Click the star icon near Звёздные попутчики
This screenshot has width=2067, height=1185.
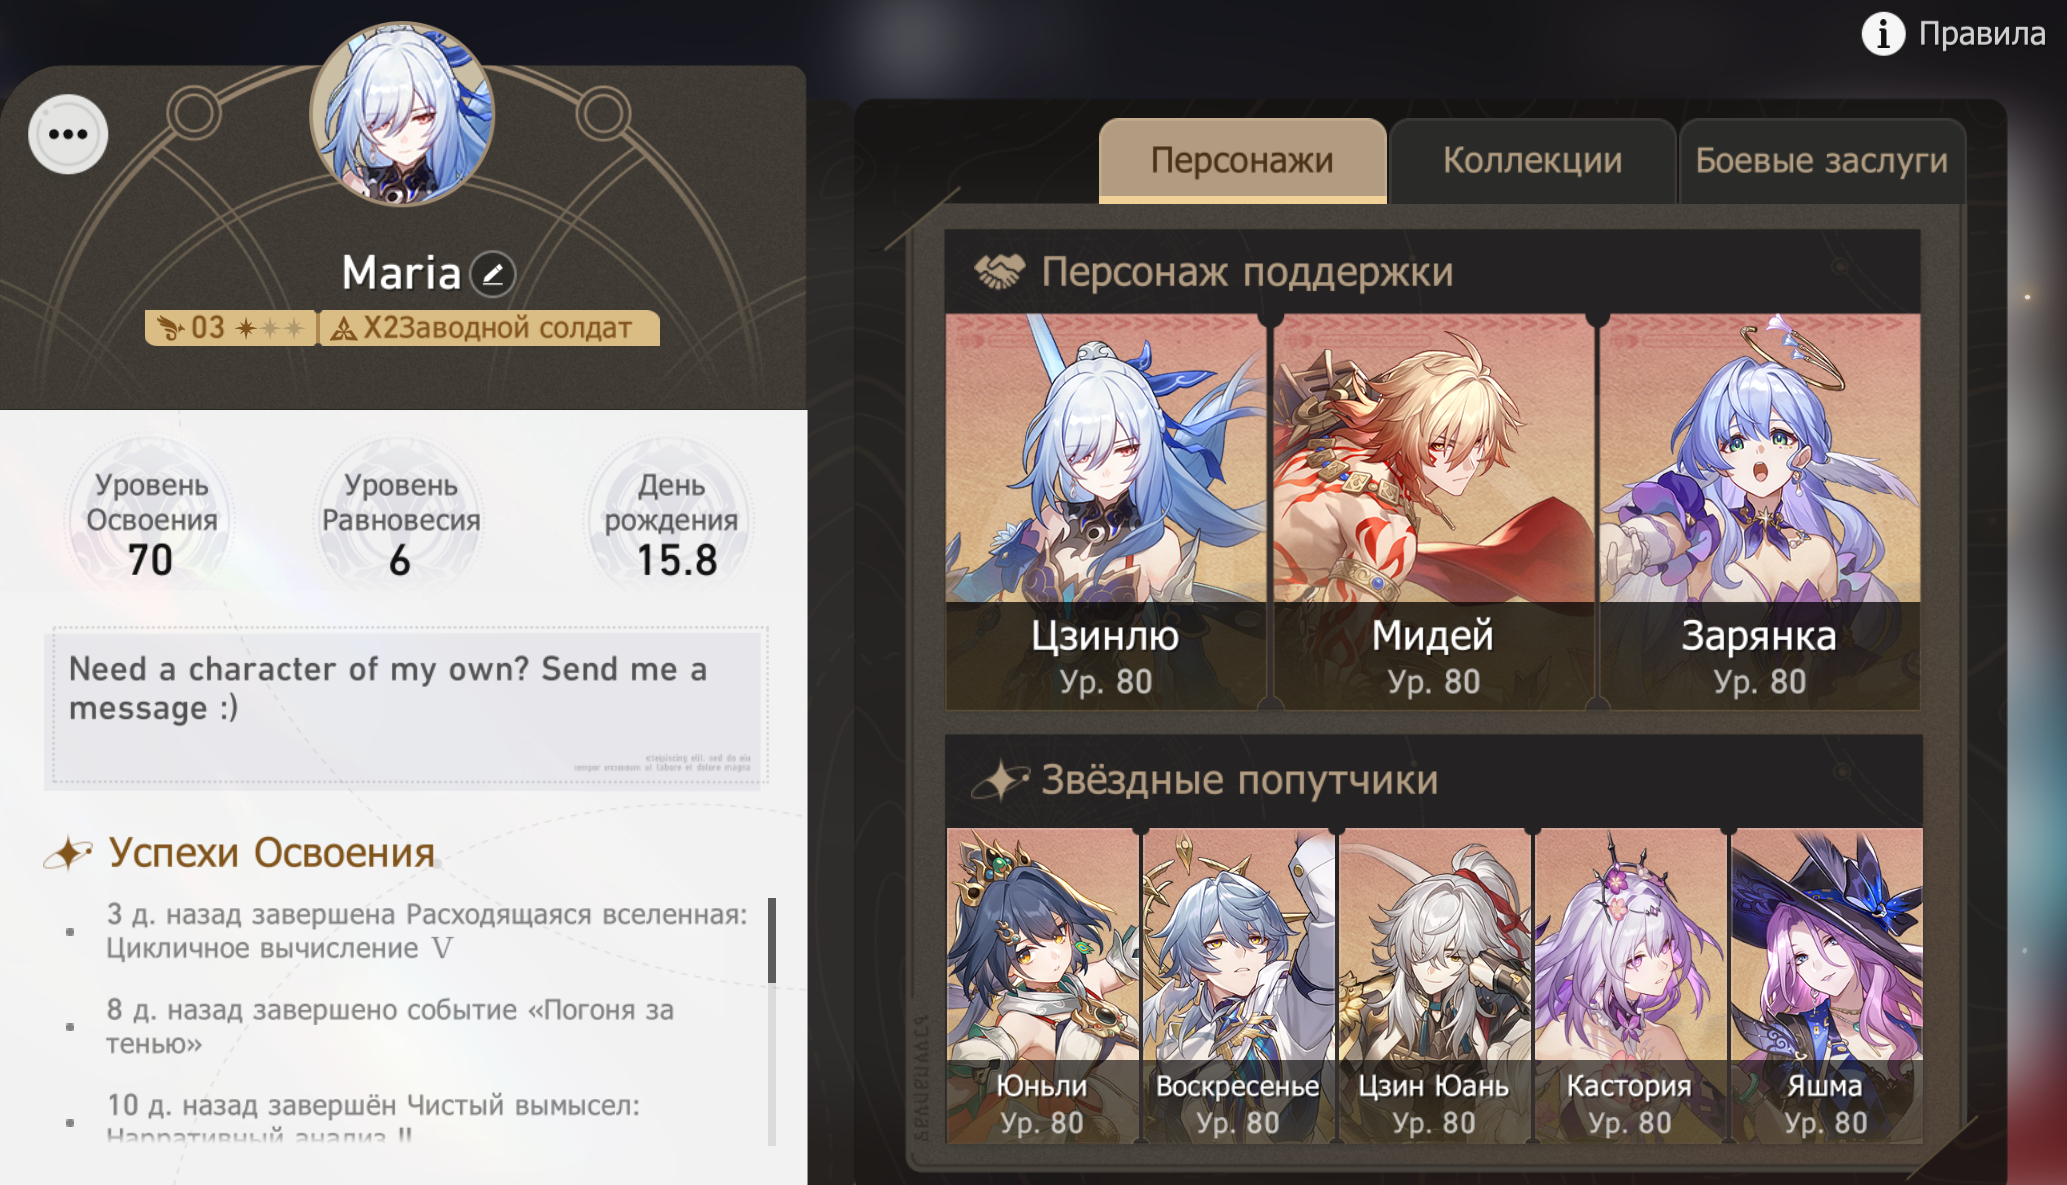click(x=1000, y=780)
